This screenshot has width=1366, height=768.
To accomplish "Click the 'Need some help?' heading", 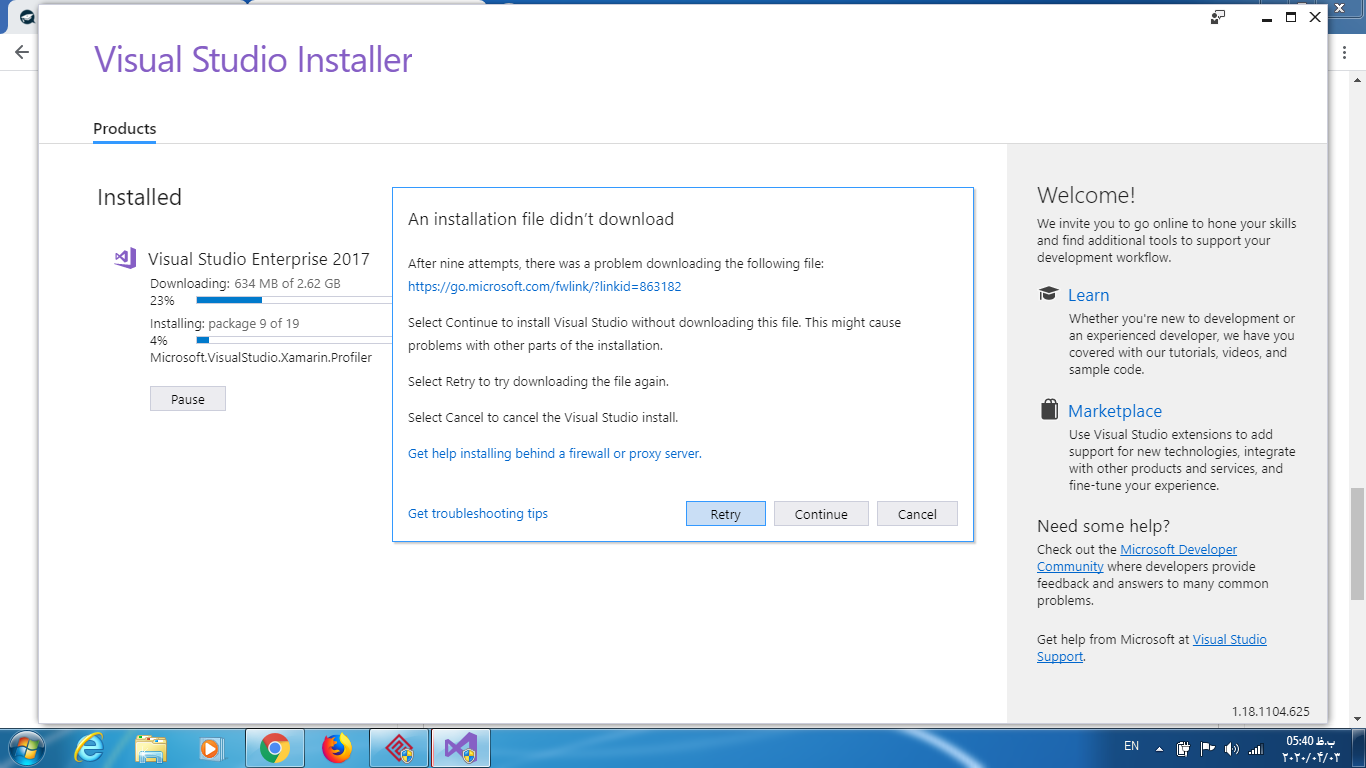I will tap(1103, 526).
